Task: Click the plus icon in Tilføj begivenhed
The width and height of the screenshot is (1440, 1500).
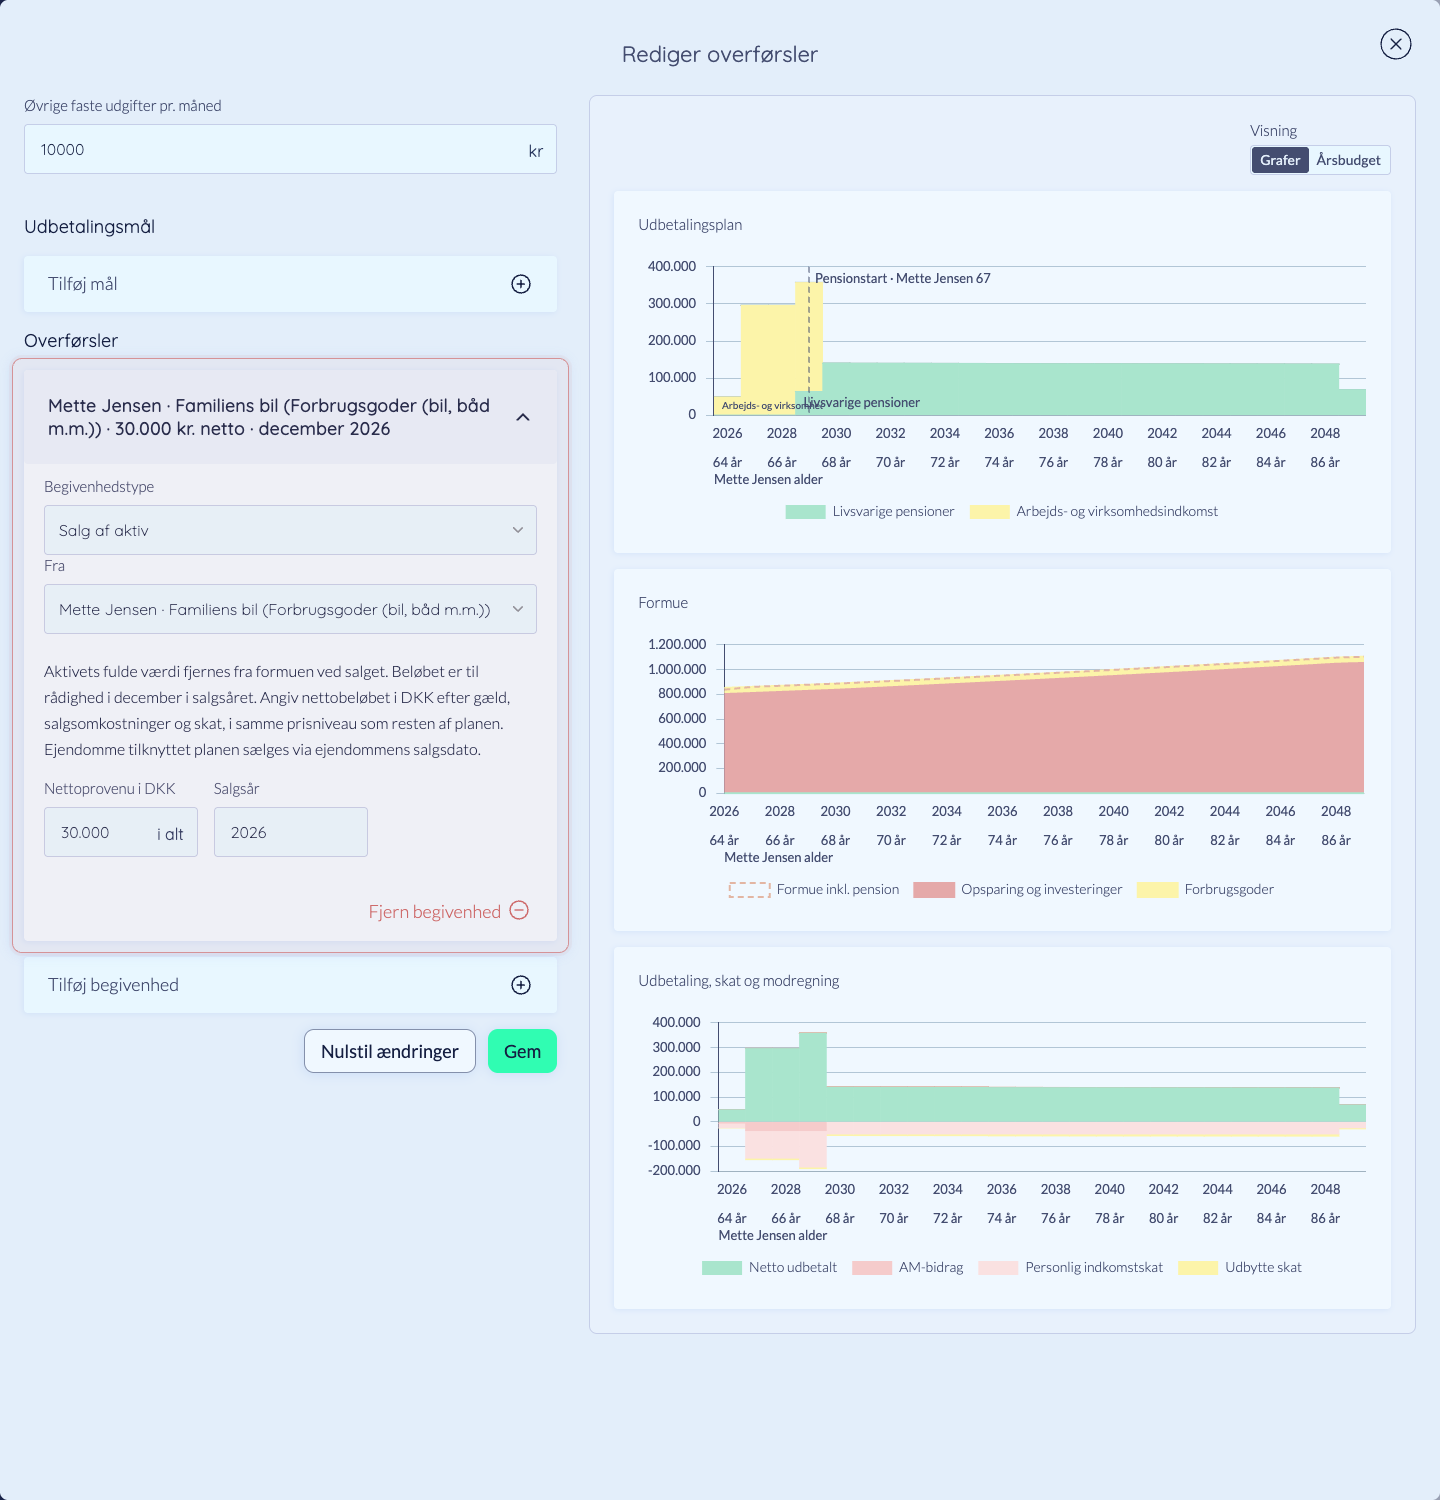Action: coord(521,985)
